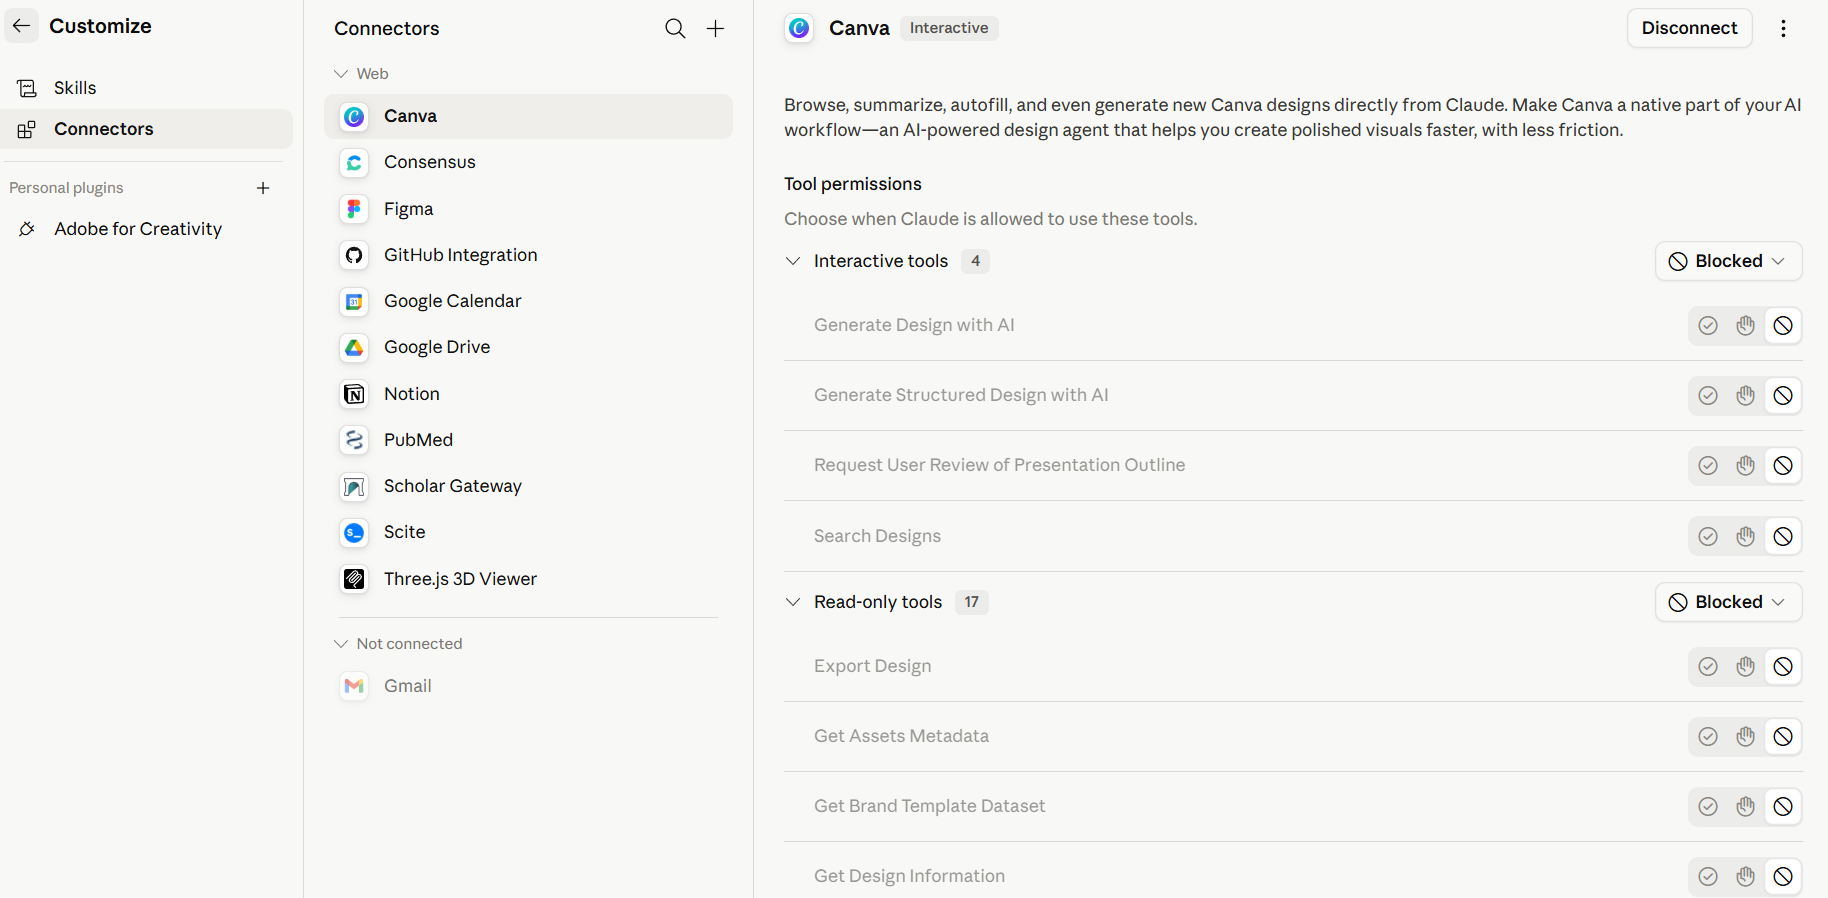Click the Consensus connector name
Image resolution: width=1828 pixels, height=898 pixels.
(429, 162)
